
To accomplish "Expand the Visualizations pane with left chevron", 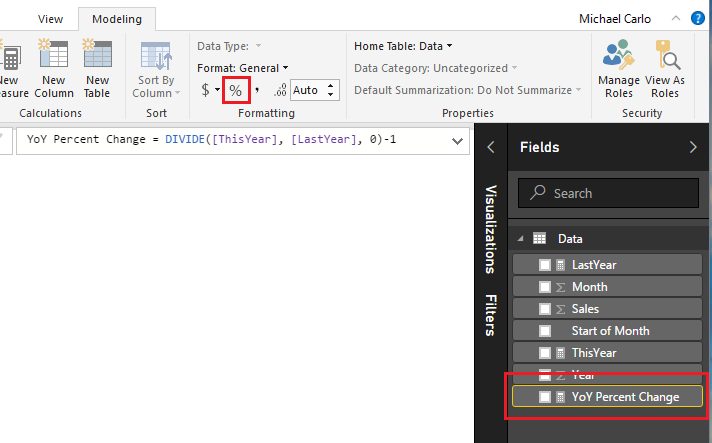I will tap(491, 147).
